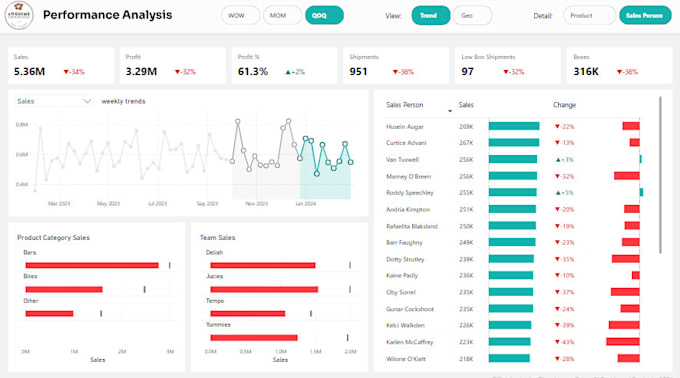The width and height of the screenshot is (680, 378).
Task: Open the Profit 3.29M KPI card
Action: click(173, 65)
